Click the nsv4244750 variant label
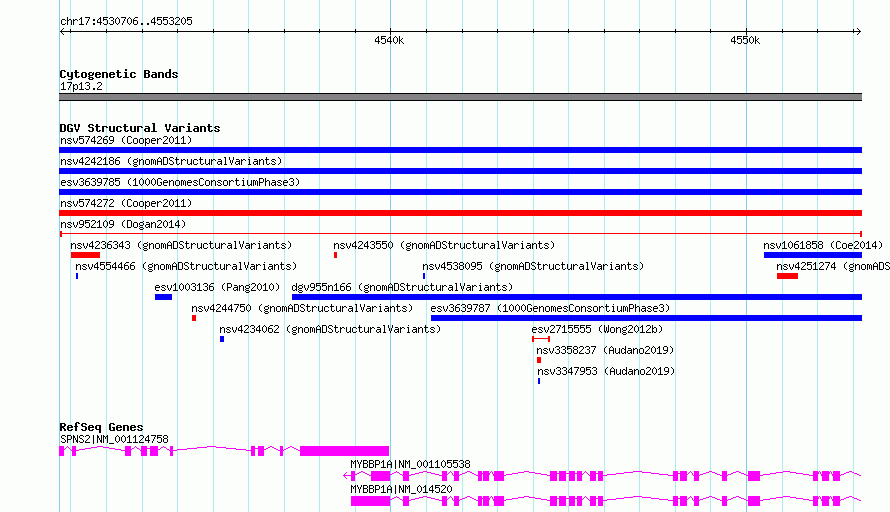The height and width of the screenshot is (512, 890). click(x=302, y=308)
